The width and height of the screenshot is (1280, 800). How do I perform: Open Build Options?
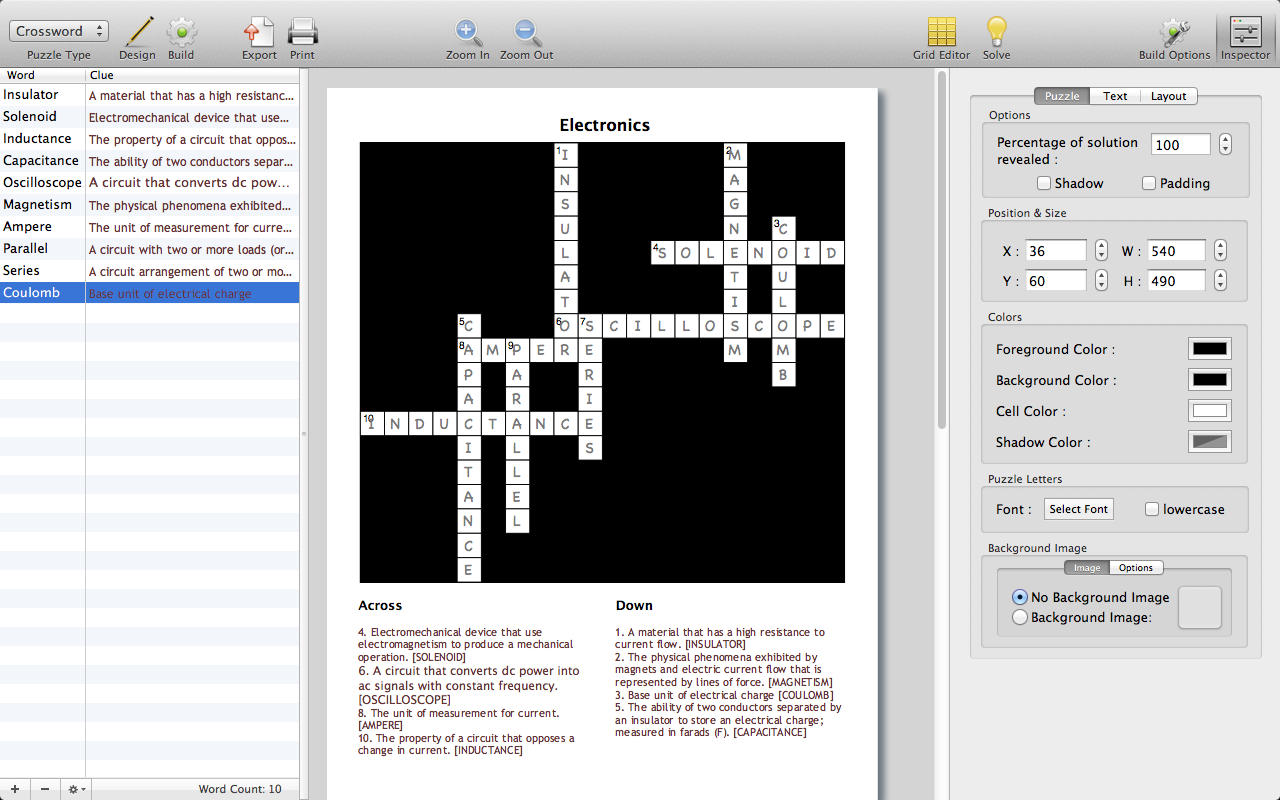(1174, 32)
